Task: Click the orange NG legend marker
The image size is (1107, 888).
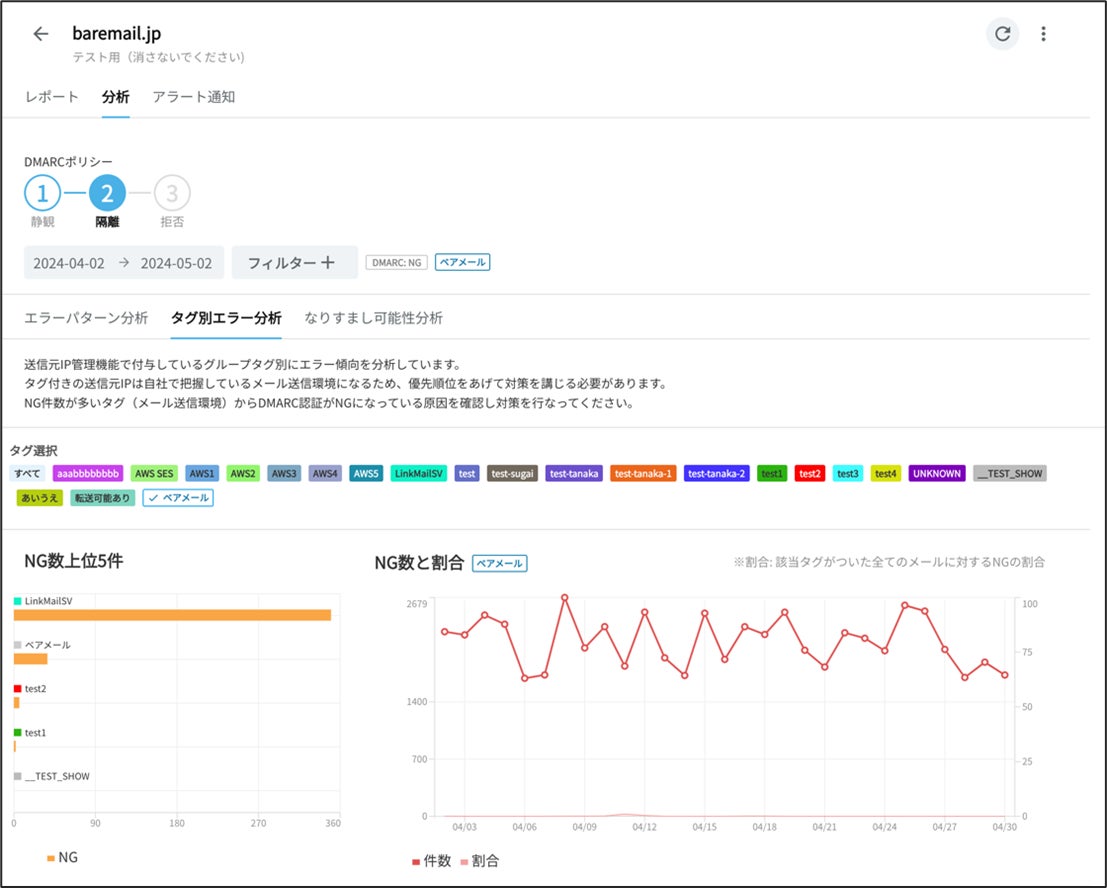Action: click(x=51, y=857)
